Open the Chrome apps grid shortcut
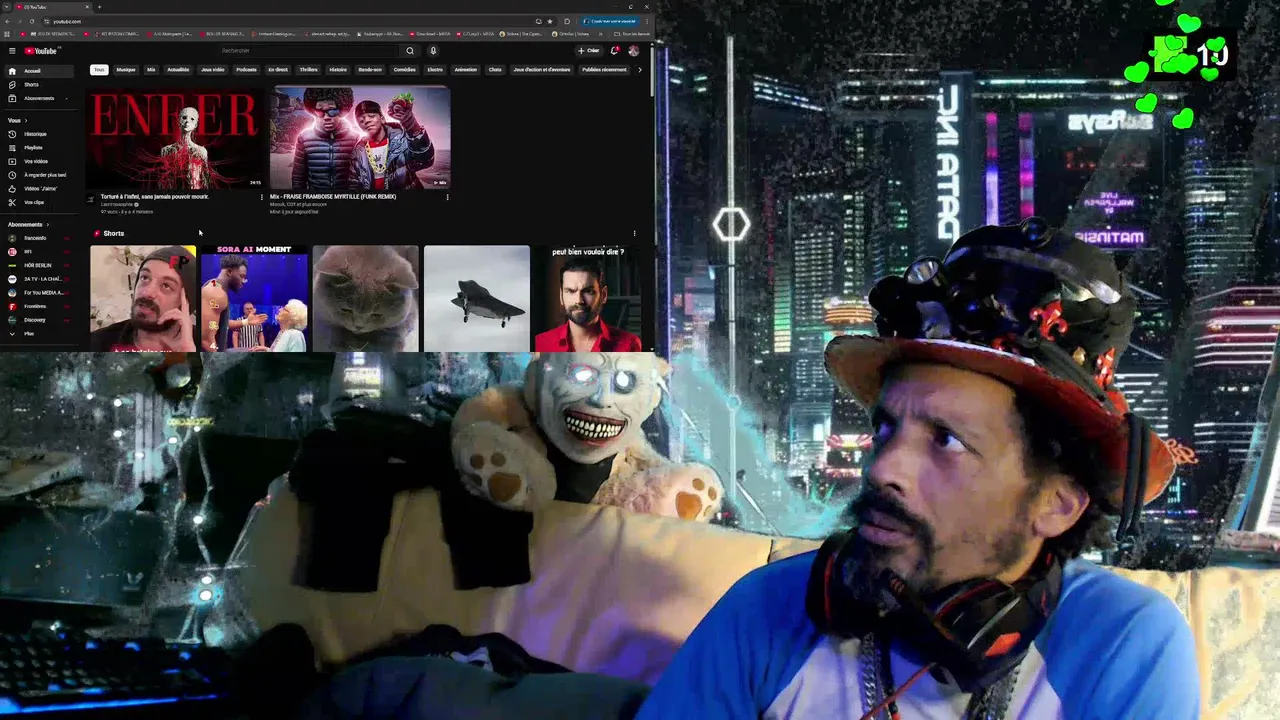The image size is (1280, 720). tap(7, 34)
